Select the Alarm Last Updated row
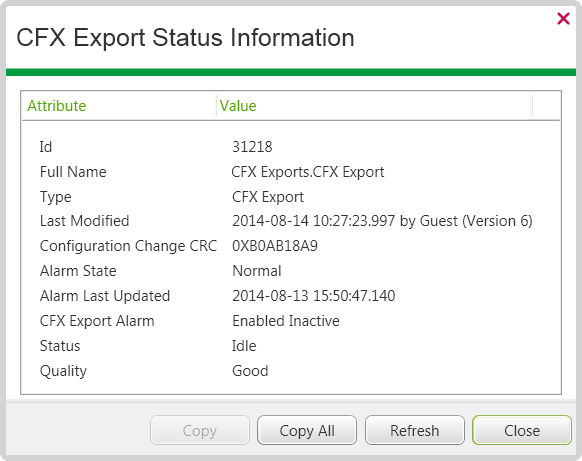 click(291, 296)
